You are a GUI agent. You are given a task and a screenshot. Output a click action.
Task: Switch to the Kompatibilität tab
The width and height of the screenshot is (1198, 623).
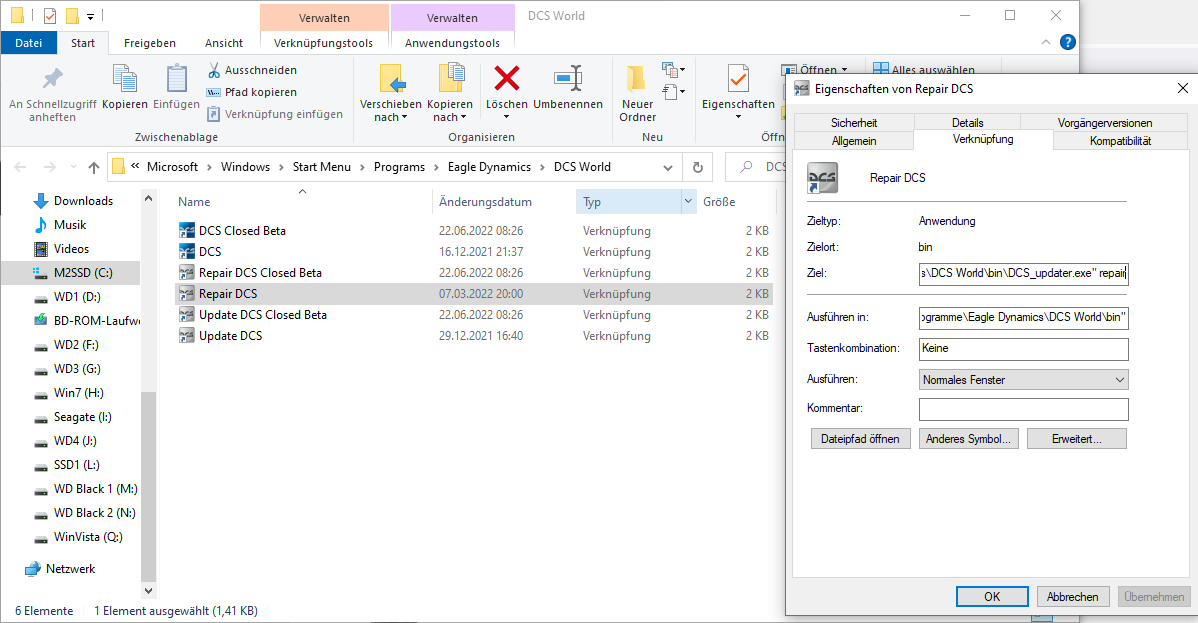coord(1120,141)
